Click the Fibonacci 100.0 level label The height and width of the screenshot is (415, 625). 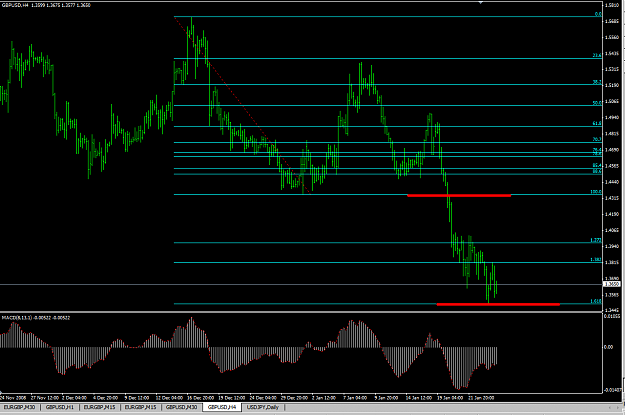click(596, 192)
